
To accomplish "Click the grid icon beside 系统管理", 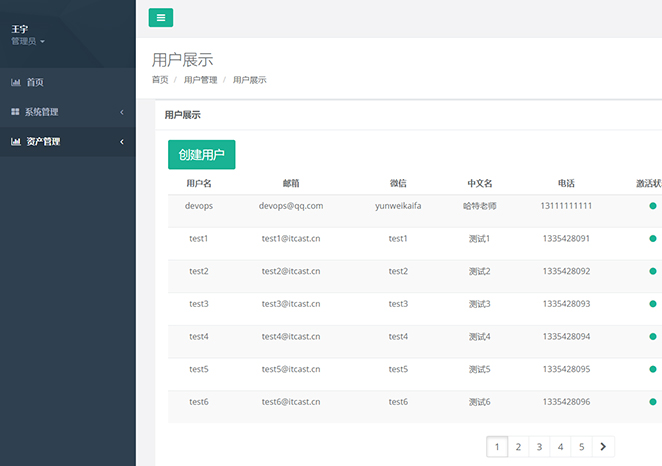I will click(x=16, y=112).
